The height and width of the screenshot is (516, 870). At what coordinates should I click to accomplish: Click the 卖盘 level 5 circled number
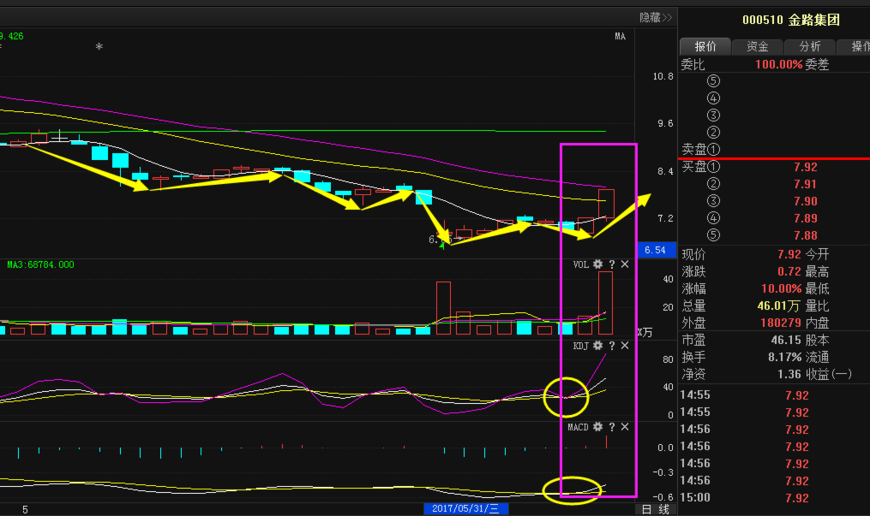pyautogui.click(x=714, y=81)
